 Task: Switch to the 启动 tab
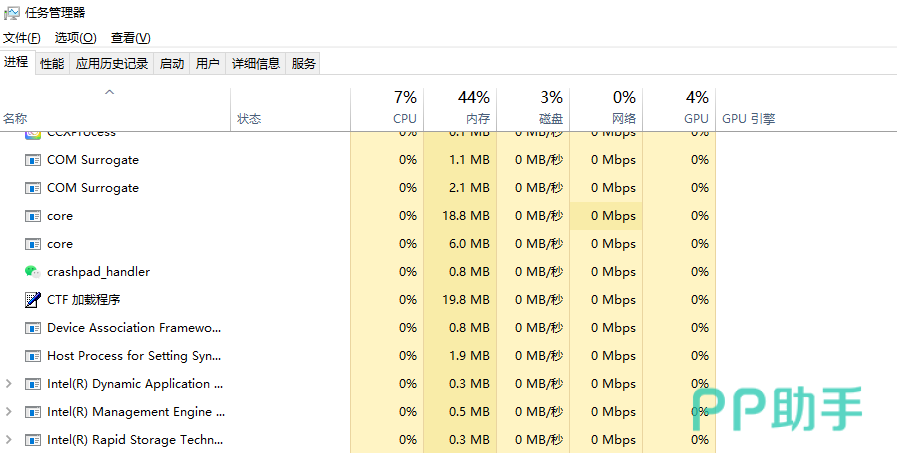172,63
